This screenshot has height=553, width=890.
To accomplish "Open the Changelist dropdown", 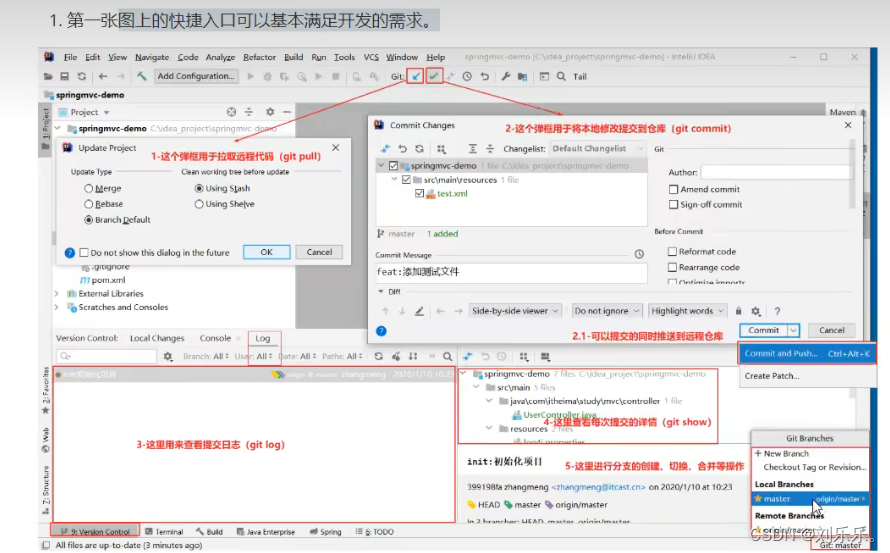I will click(x=598, y=149).
